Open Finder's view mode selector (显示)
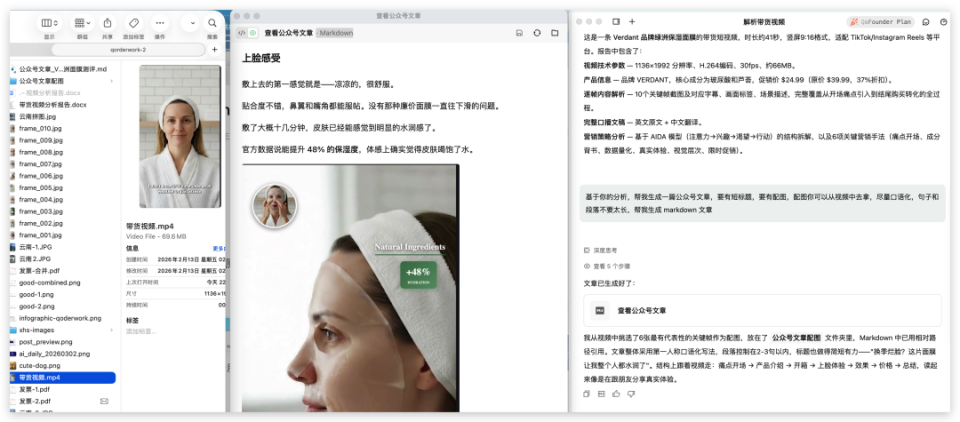This screenshot has width=960, height=422. point(50,23)
